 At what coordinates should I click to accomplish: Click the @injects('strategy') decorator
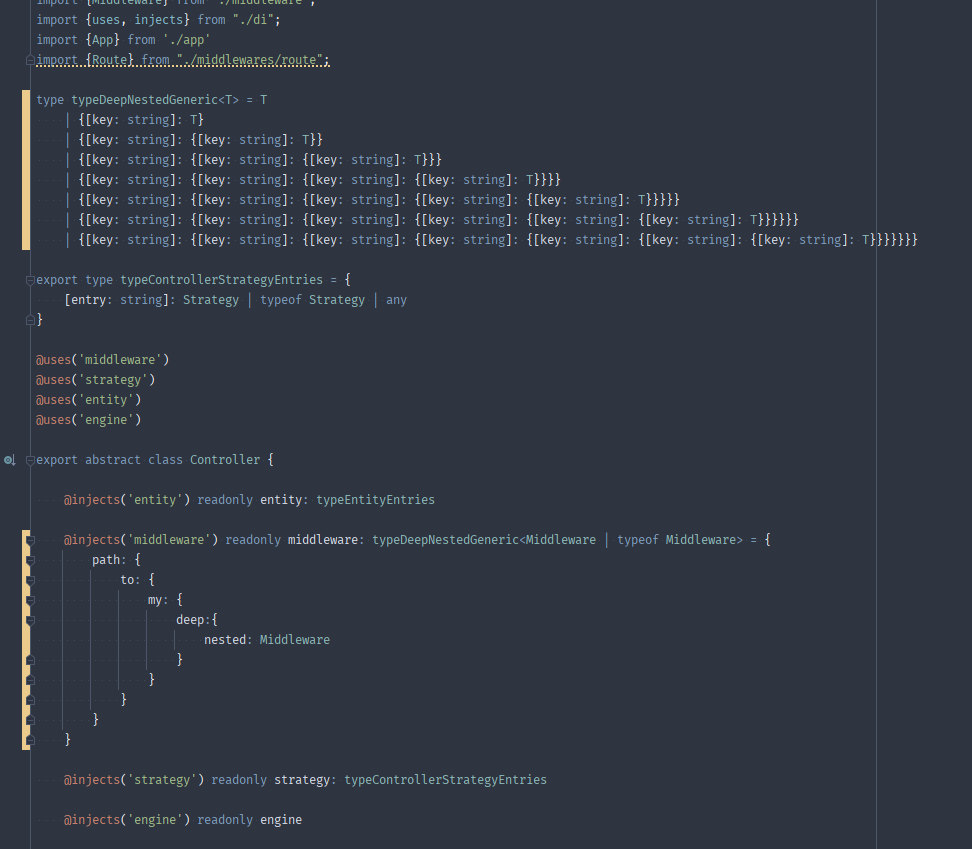point(134,780)
